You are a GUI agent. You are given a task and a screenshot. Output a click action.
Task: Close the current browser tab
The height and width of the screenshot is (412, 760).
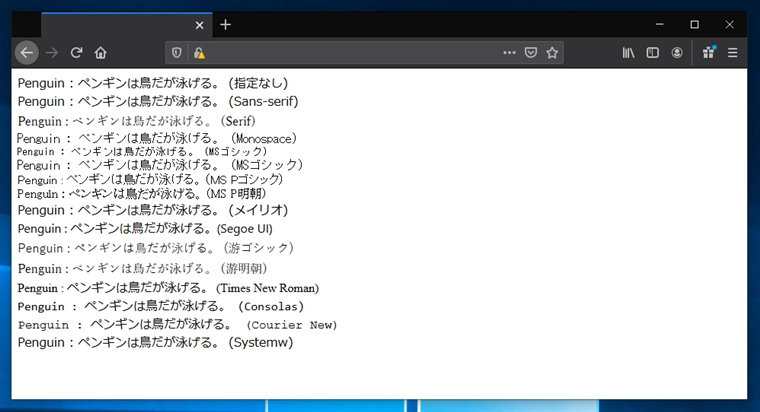[200, 25]
